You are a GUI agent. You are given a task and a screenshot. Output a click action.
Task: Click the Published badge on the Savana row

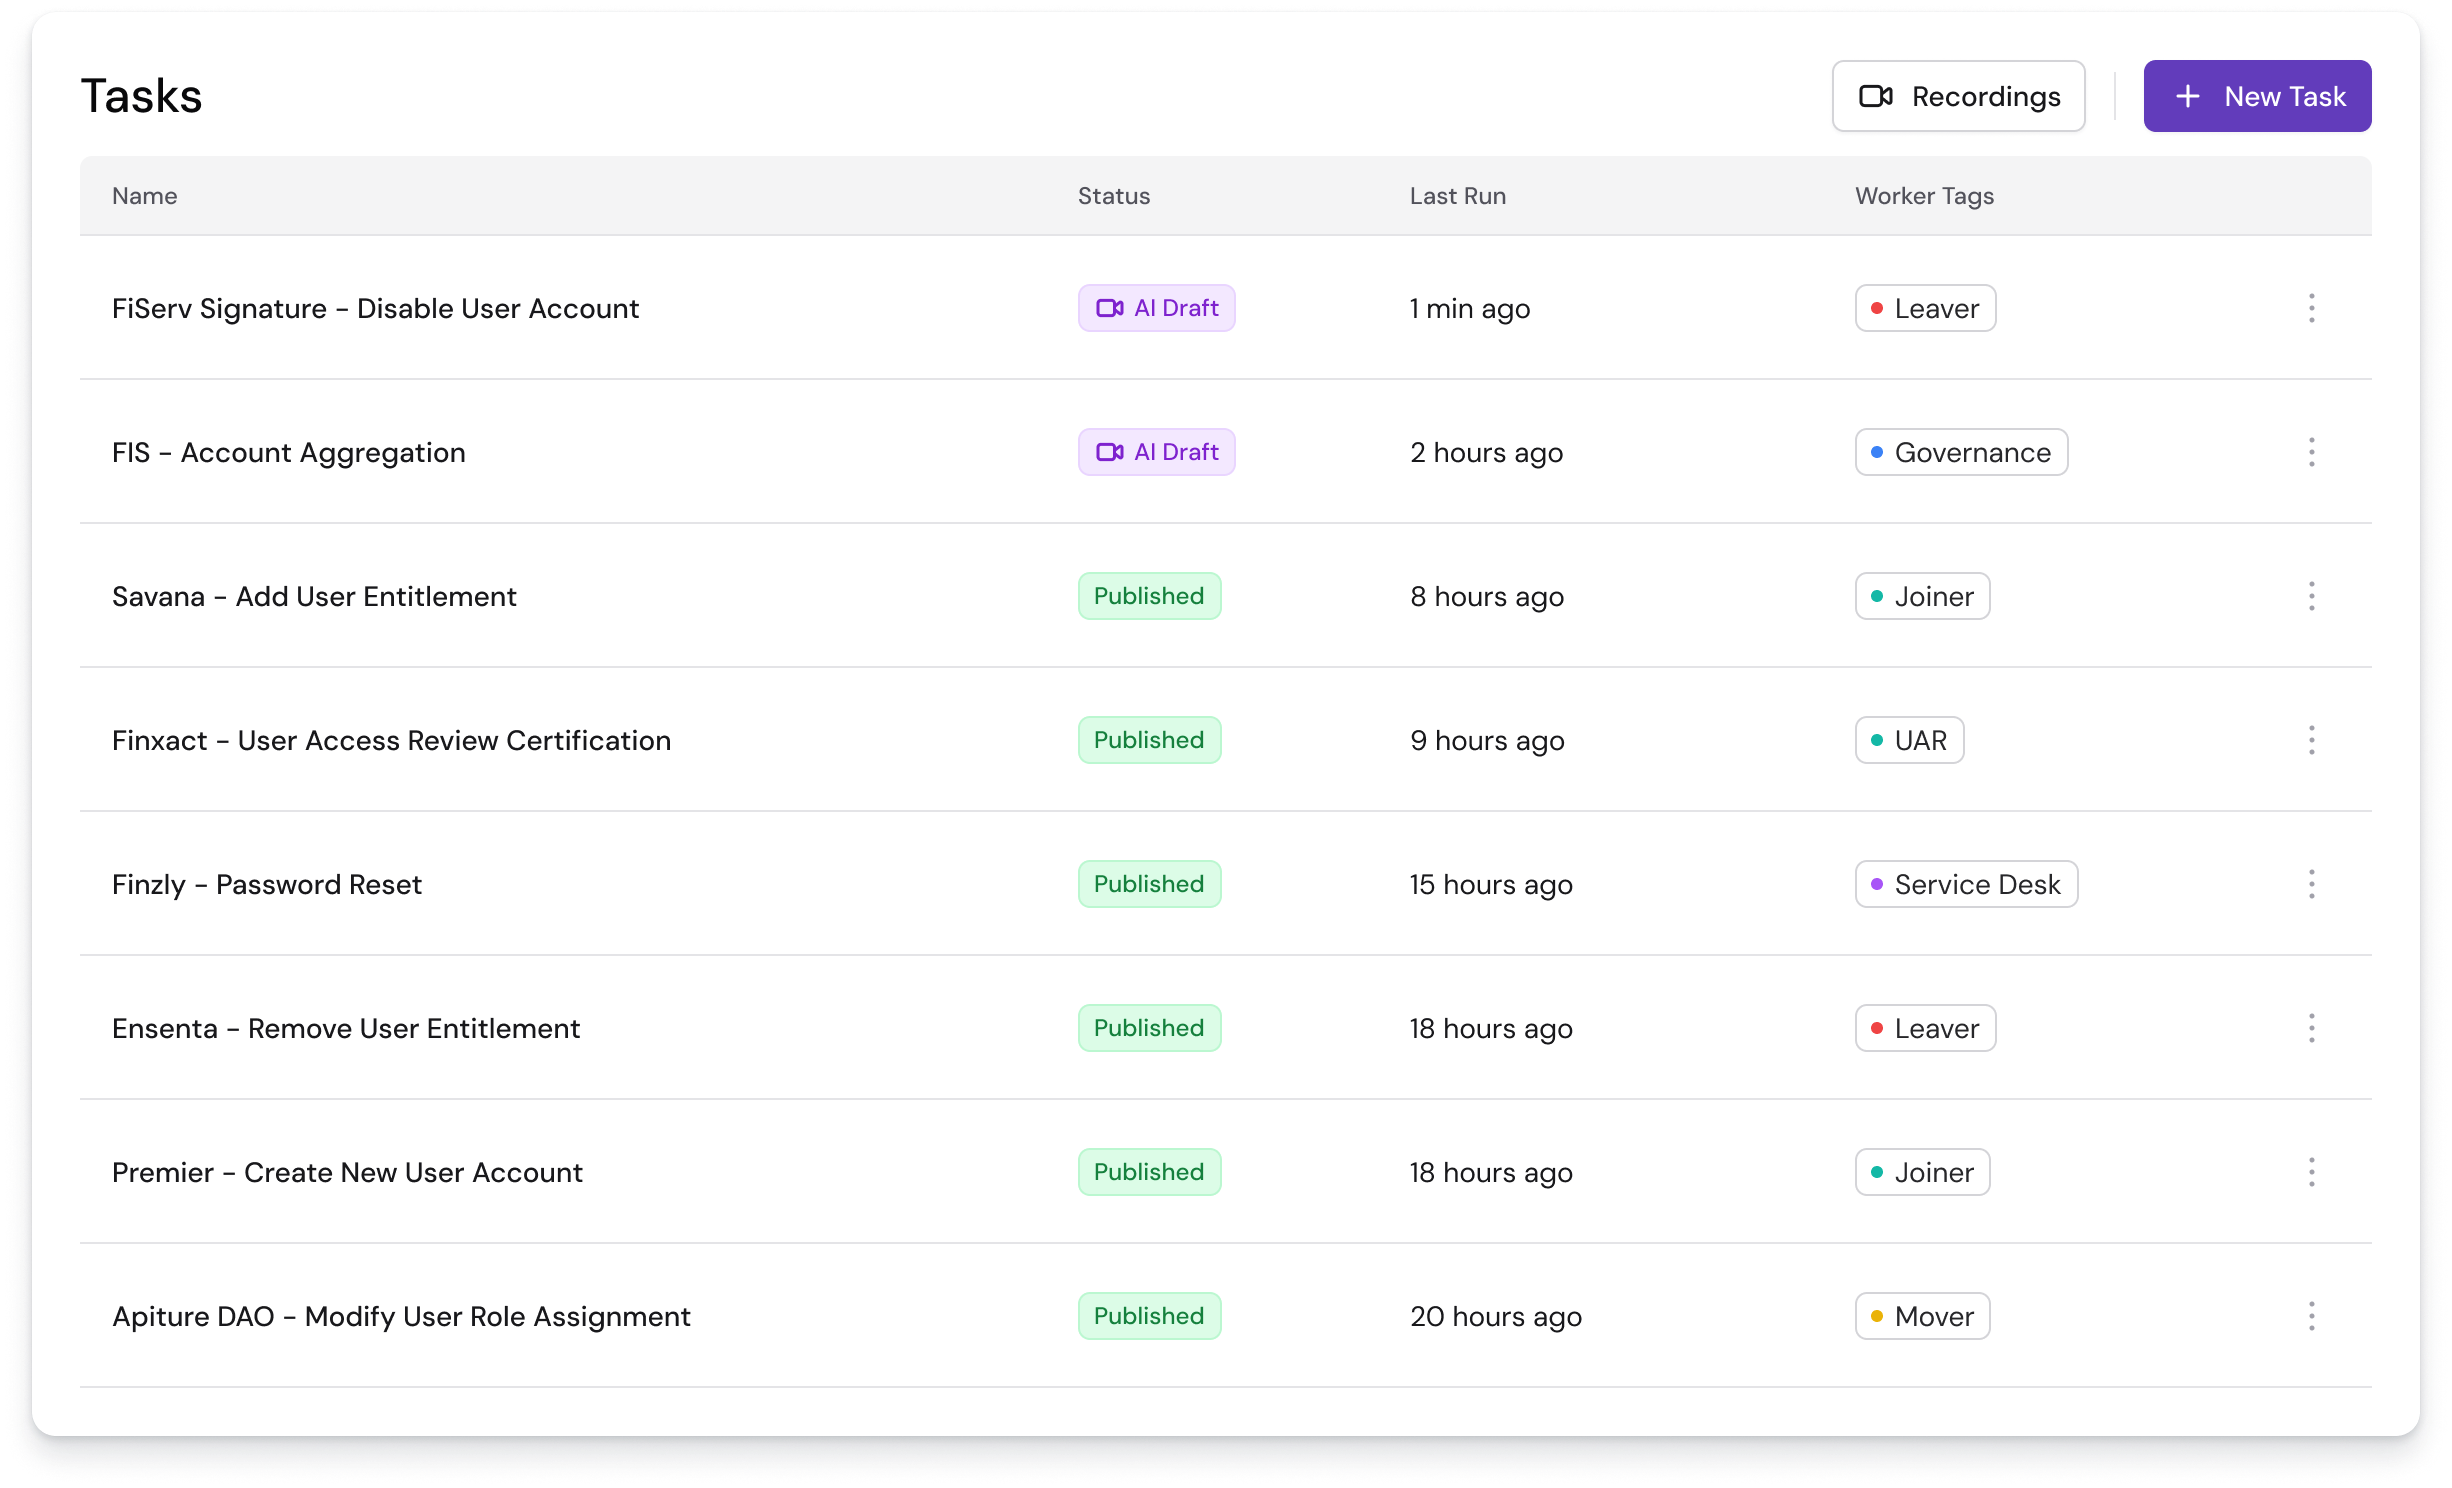click(x=1149, y=596)
